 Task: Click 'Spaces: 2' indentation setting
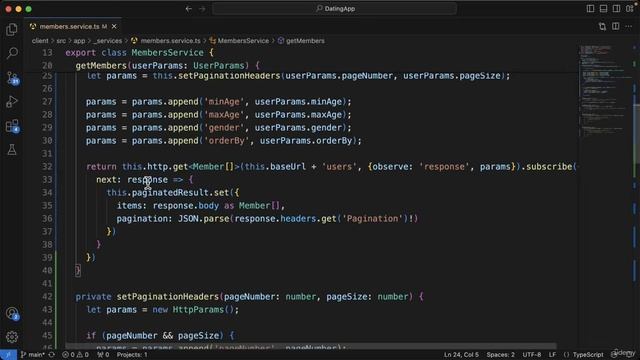point(500,355)
